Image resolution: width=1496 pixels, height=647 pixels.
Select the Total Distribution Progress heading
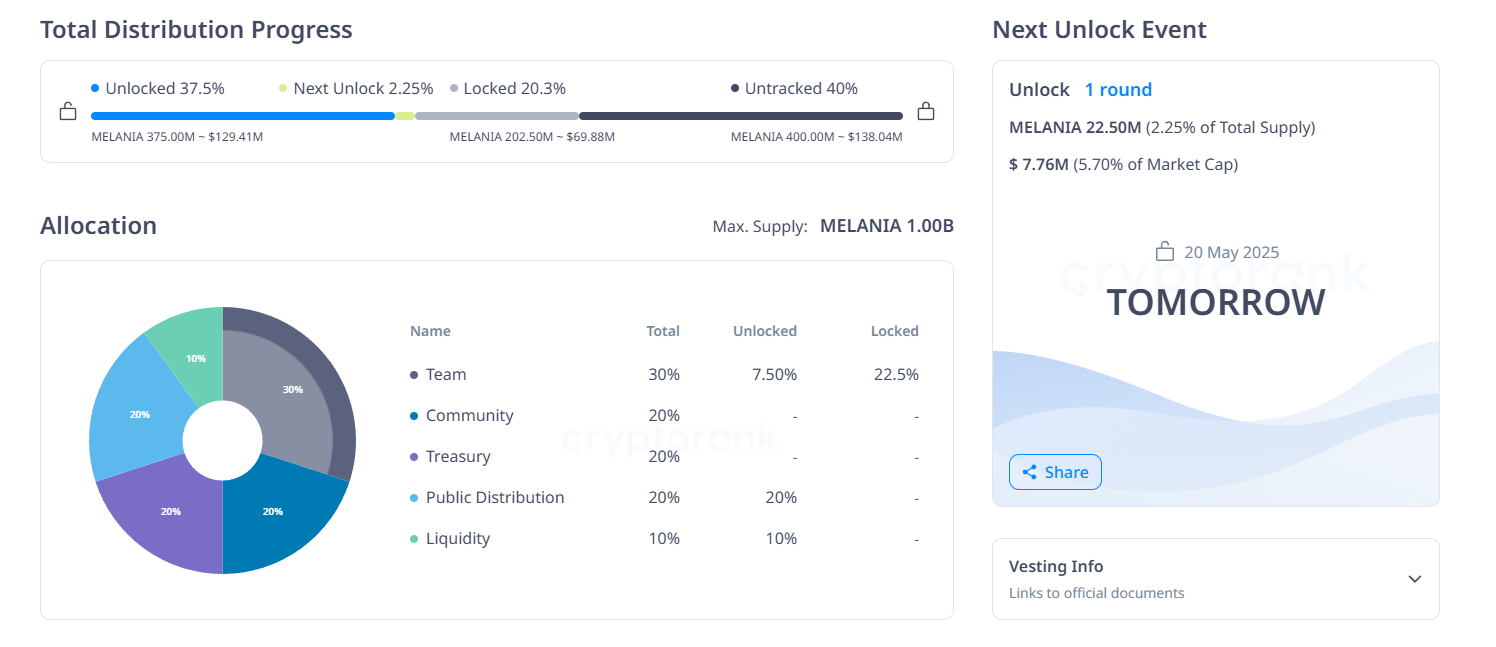(196, 29)
